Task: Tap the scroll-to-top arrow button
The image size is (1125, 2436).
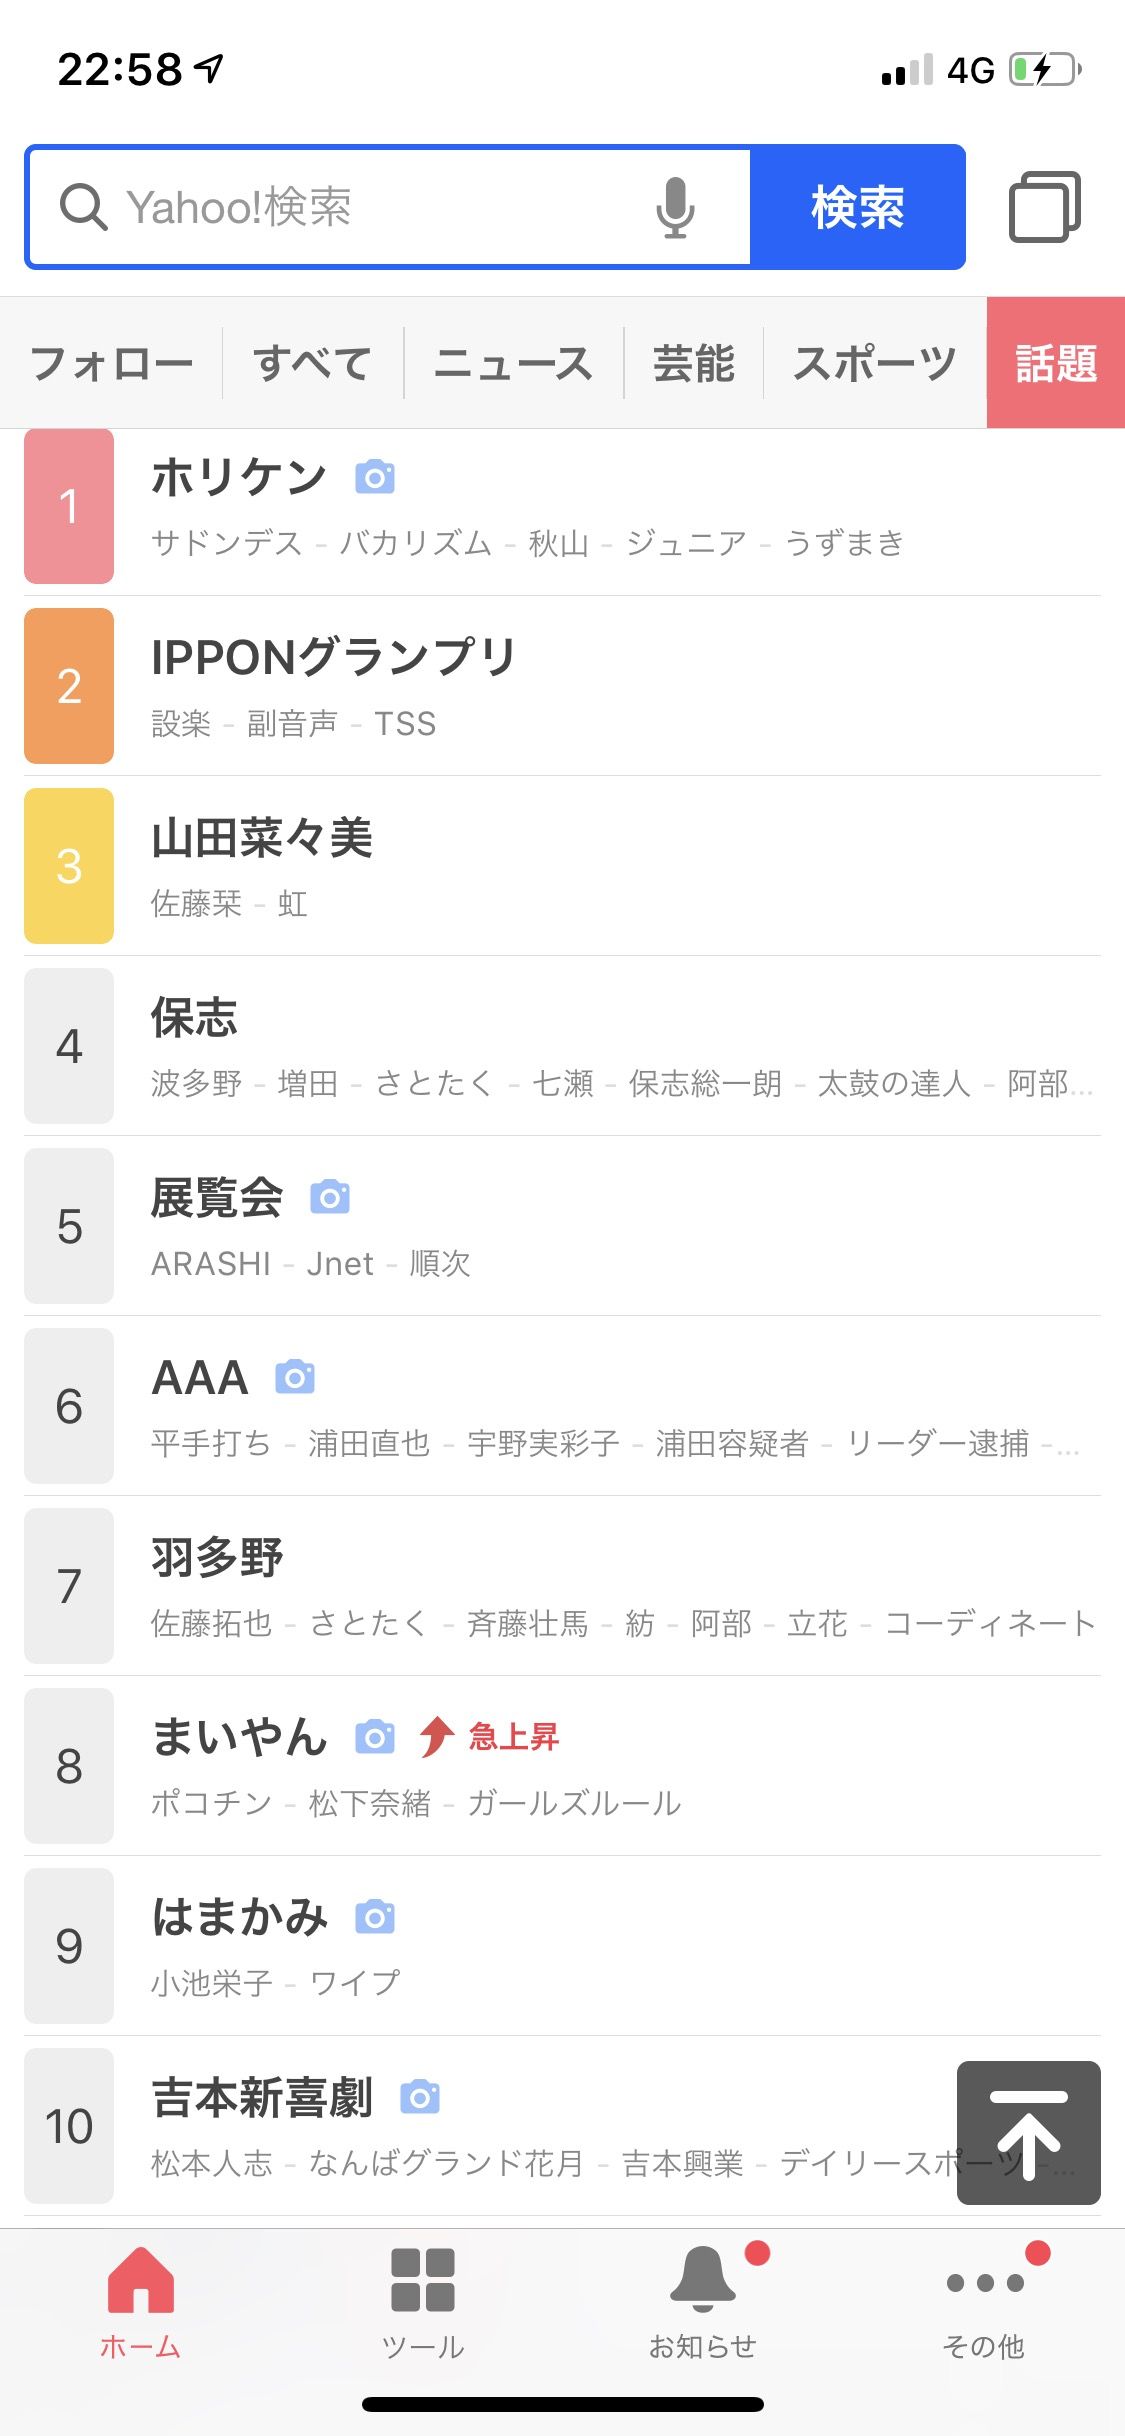Action: pos(1028,2132)
